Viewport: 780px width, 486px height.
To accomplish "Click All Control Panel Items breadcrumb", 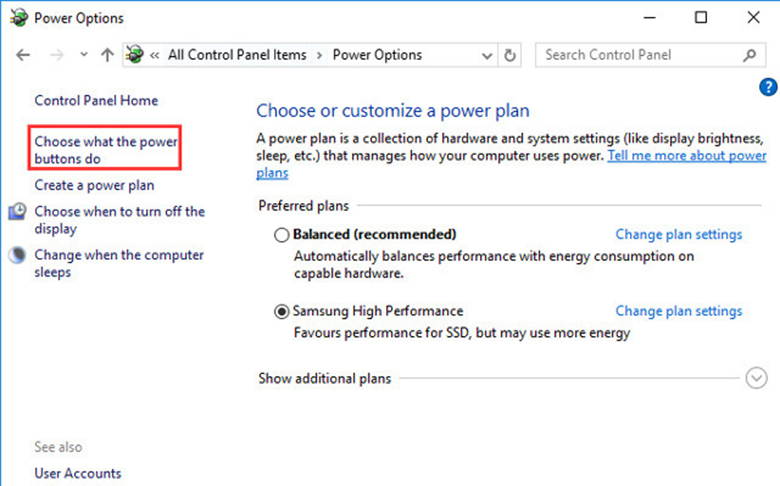I will coord(237,55).
